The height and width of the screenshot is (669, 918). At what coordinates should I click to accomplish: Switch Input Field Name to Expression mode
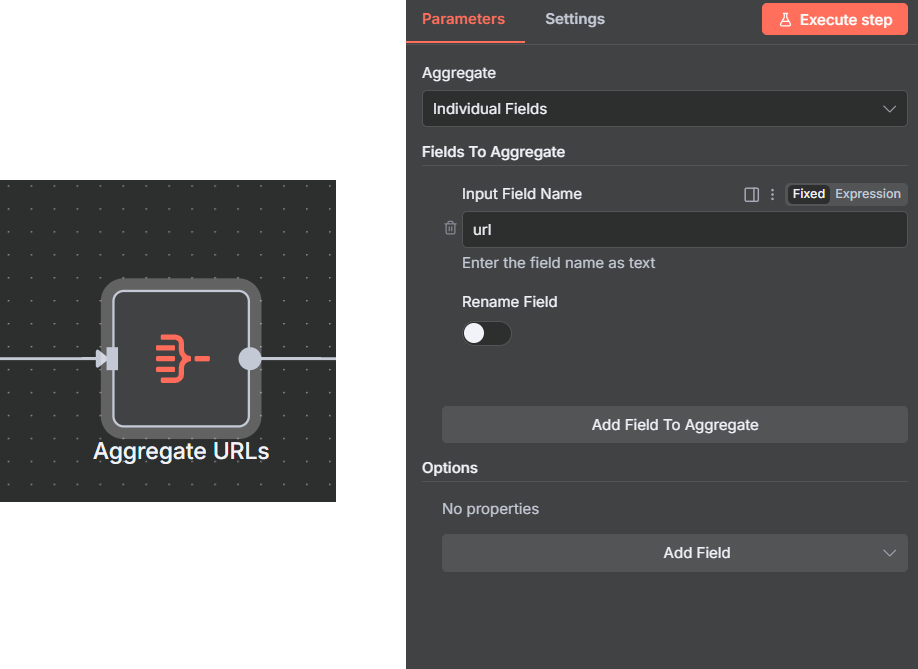(x=867, y=194)
